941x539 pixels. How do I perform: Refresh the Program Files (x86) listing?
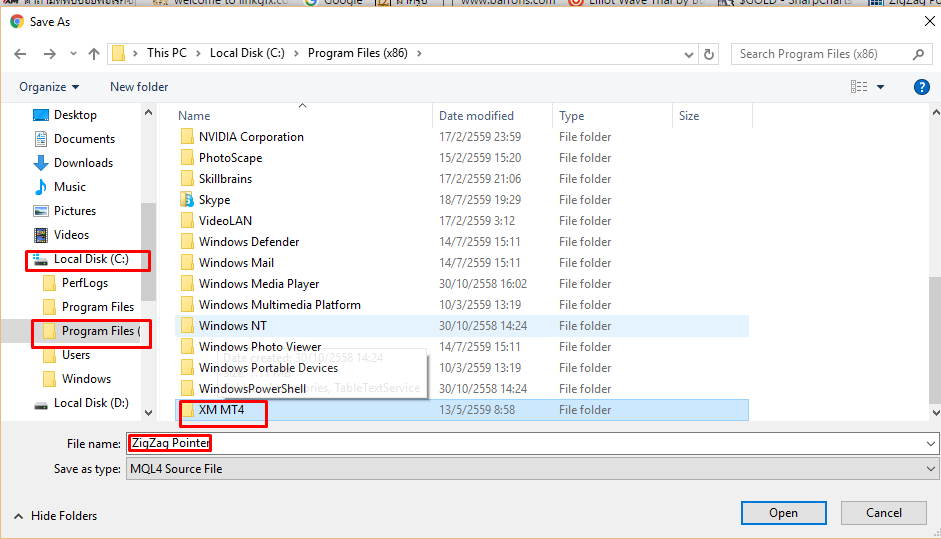click(709, 54)
